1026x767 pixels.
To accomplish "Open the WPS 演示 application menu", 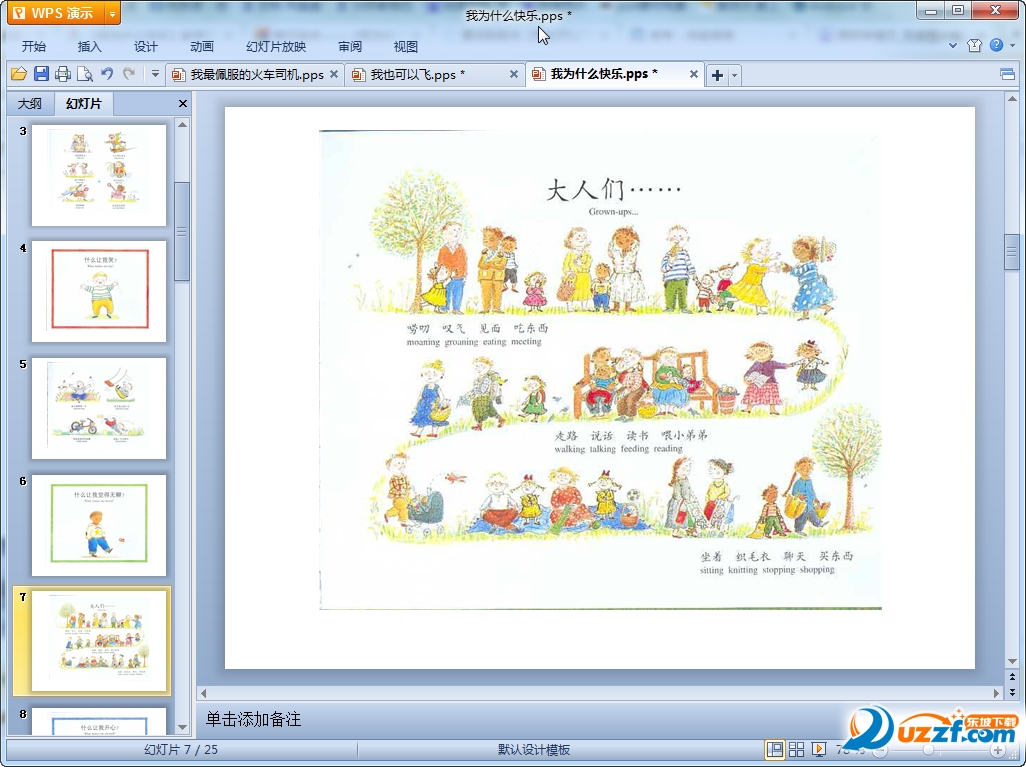I will point(57,13).
